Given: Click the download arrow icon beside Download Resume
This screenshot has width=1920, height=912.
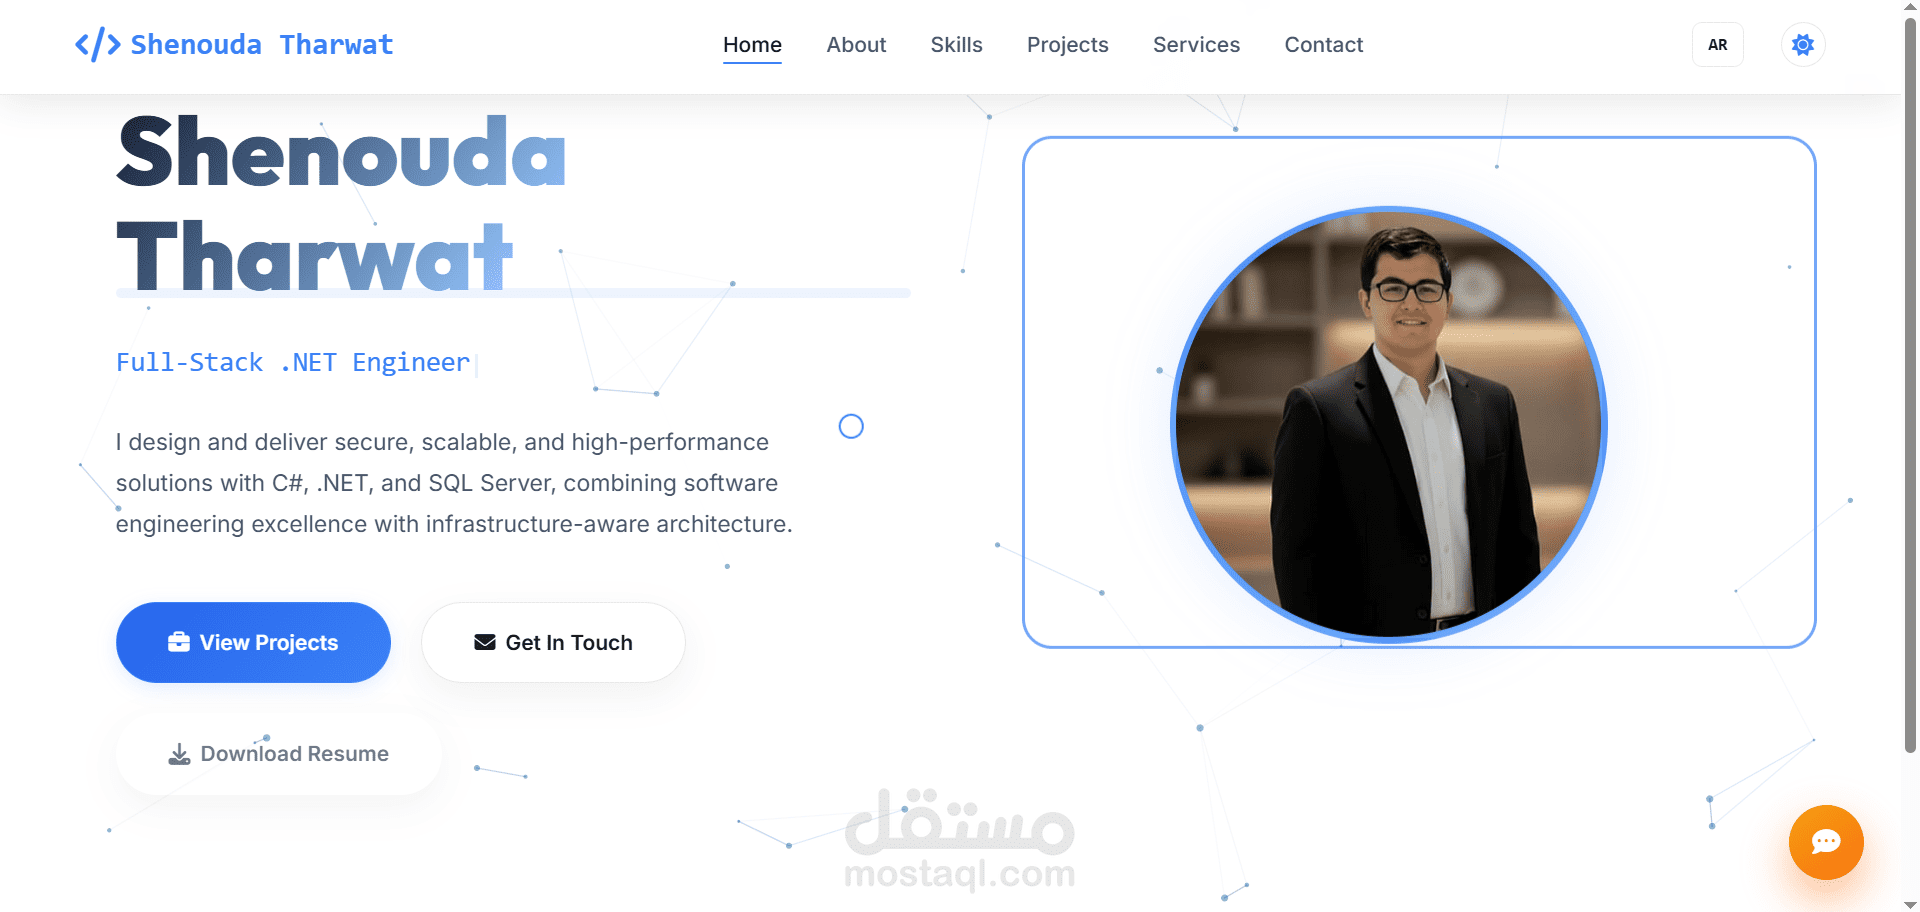Looking at the screenshot, I should (x=179, y=754).
